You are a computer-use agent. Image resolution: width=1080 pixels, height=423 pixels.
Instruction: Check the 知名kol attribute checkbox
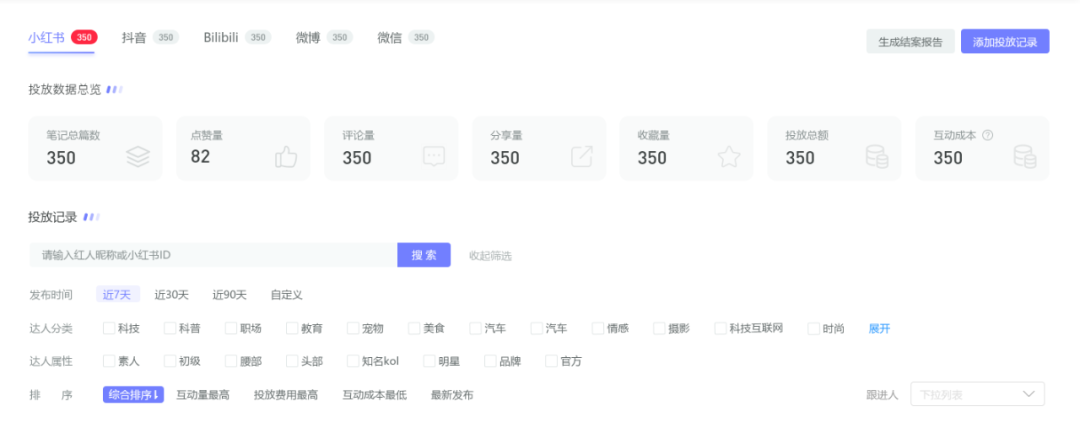pyautogui.click(x=353, y=361)
